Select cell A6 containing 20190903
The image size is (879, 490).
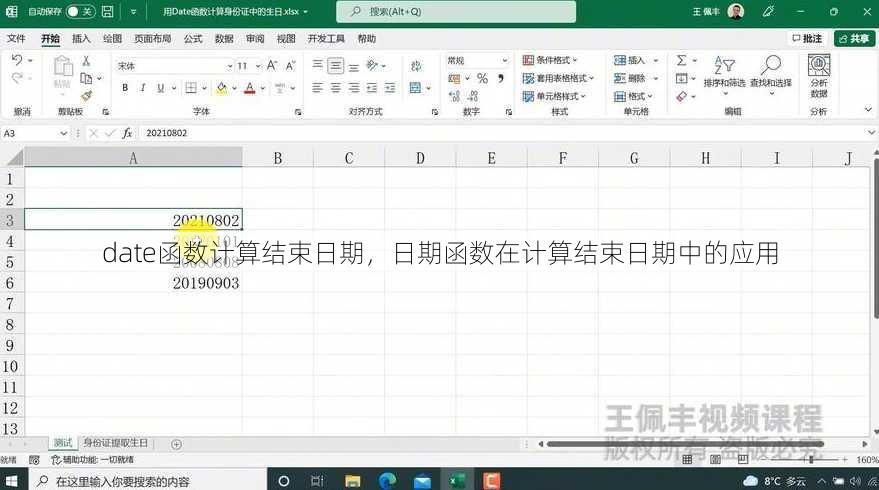click(x=133, y=283)
